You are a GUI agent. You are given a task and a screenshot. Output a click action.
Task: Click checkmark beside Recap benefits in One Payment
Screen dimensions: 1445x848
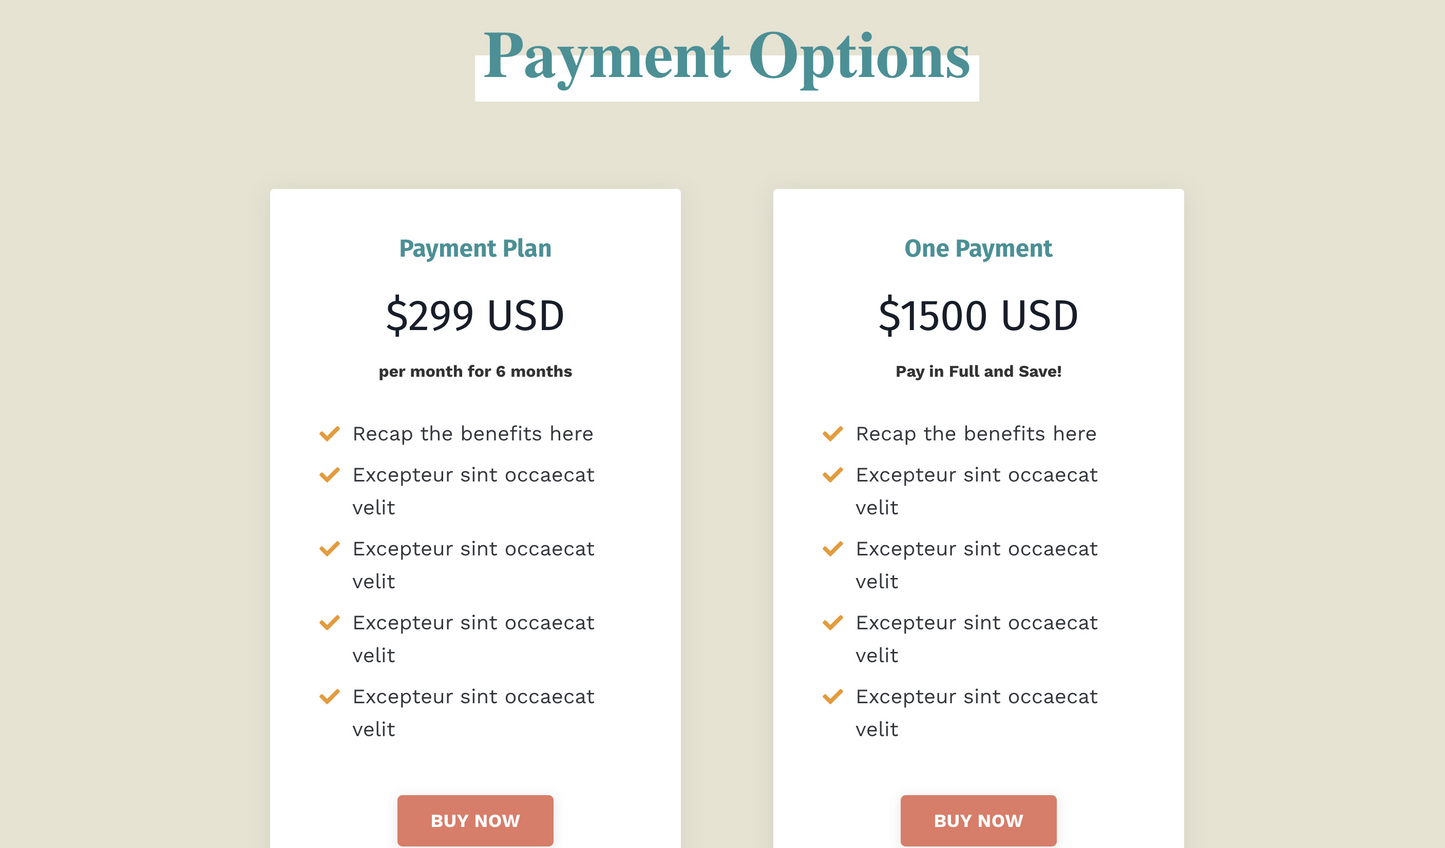pyautogui.click(x=832, y=434)
